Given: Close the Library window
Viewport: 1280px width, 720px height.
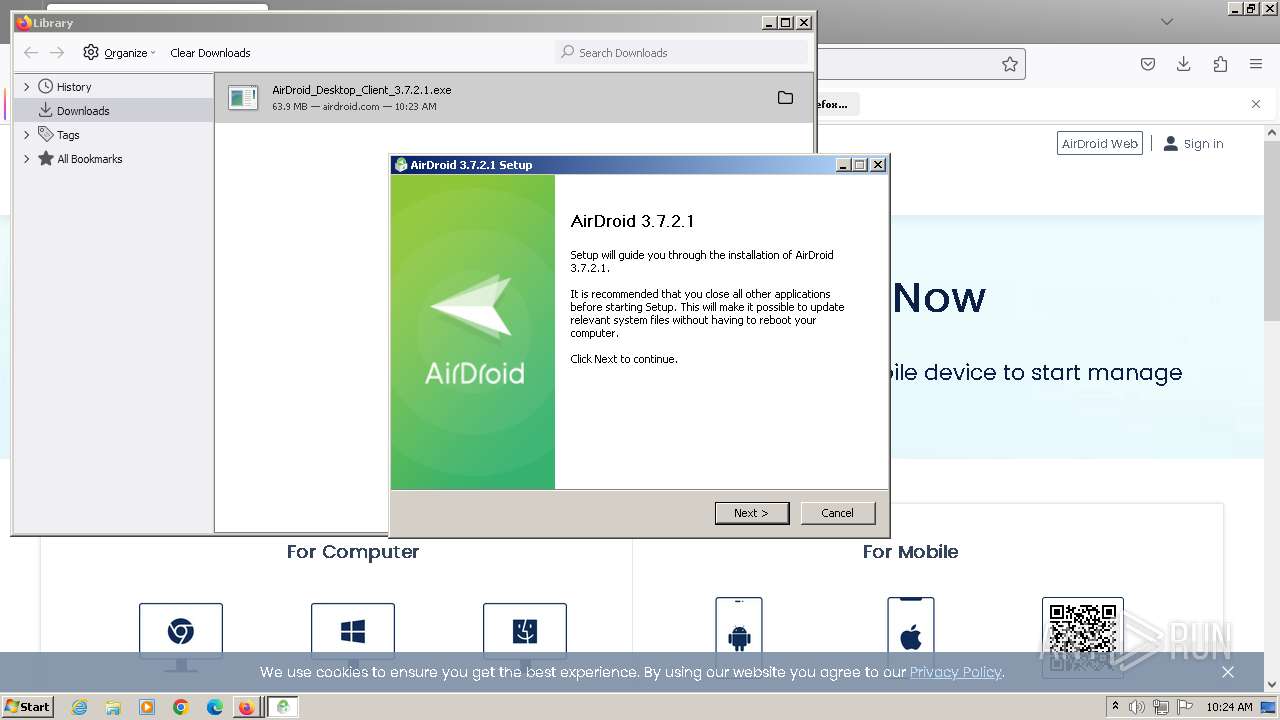Looking at the screenshot, I should tap(804, 22).
